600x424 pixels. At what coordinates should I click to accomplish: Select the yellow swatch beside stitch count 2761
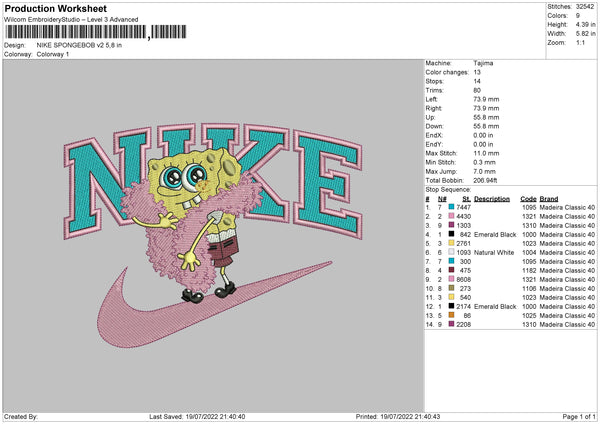(x=452, y=243)
